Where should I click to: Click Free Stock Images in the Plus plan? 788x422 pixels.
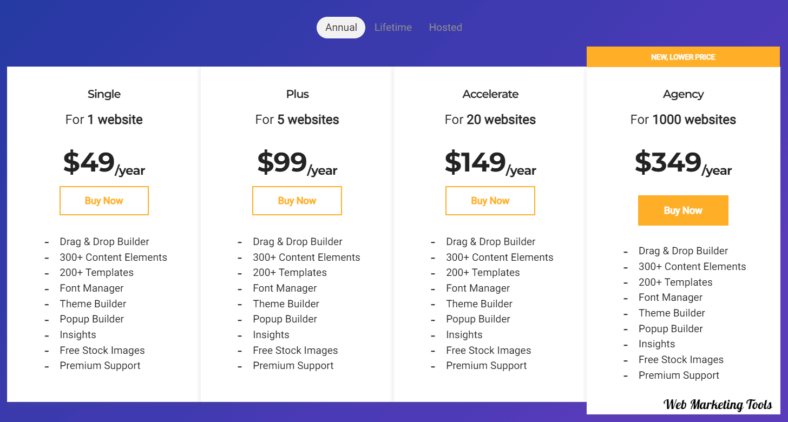coord(295,350)
